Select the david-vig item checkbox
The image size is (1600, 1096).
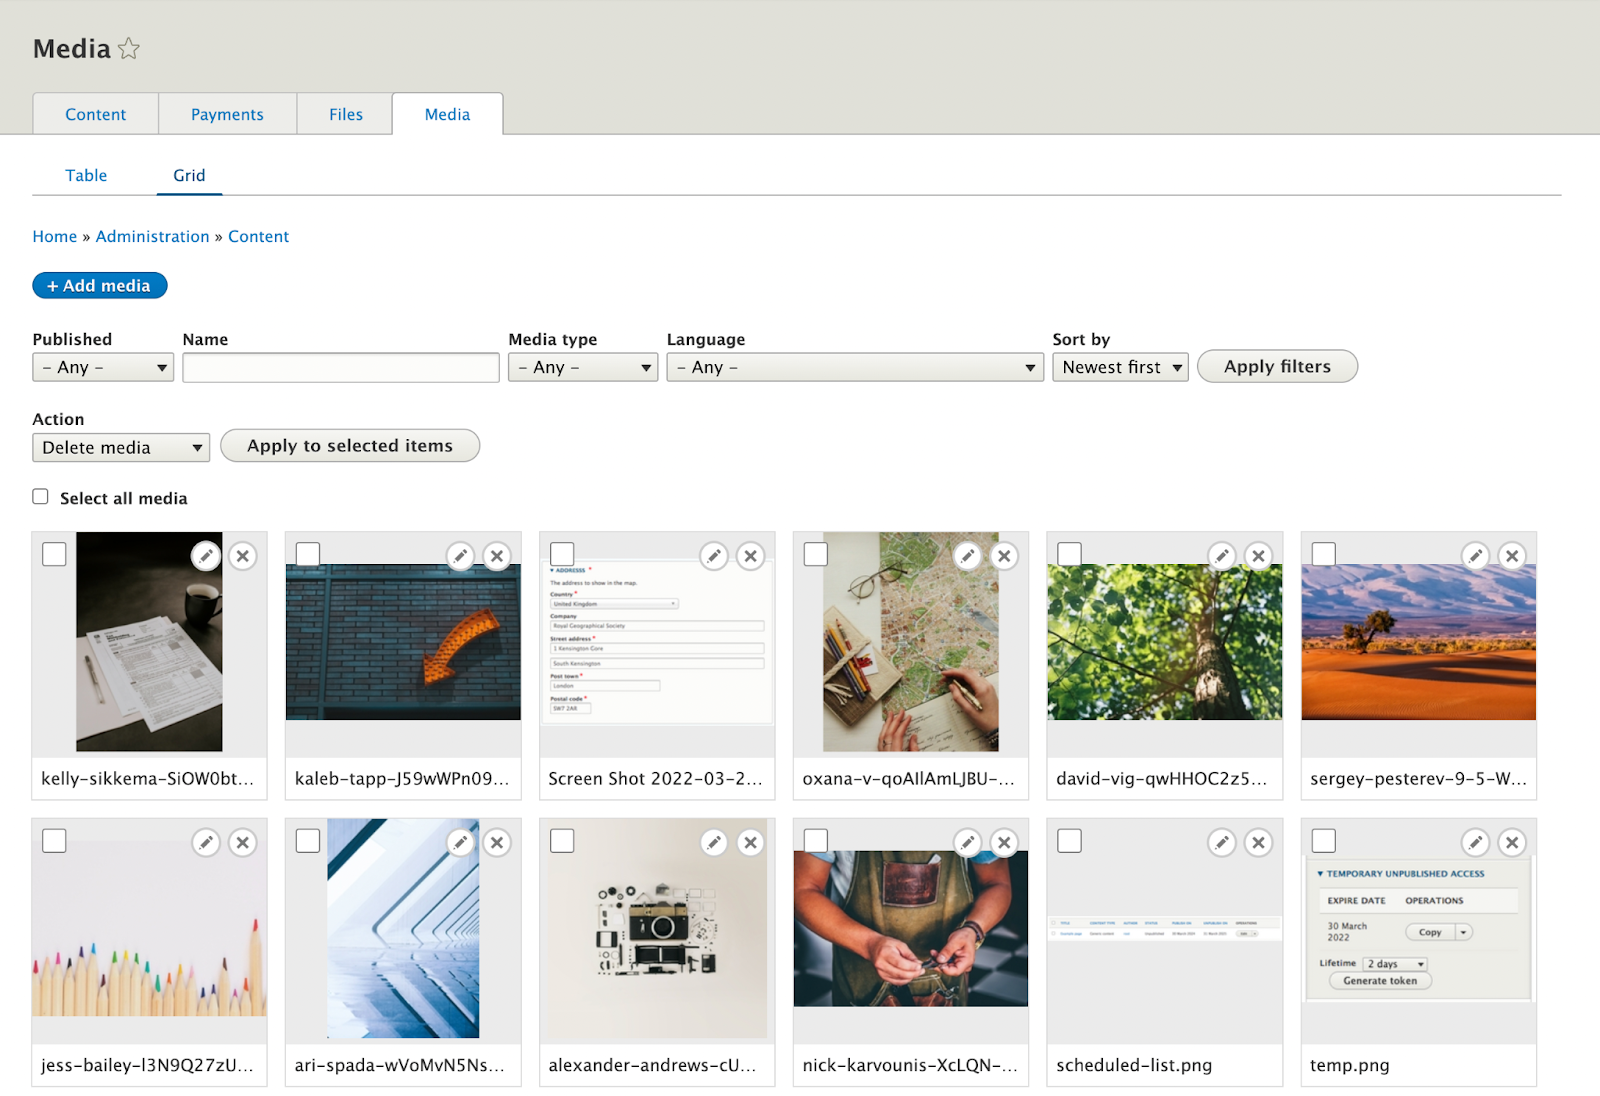[1070, 554]
